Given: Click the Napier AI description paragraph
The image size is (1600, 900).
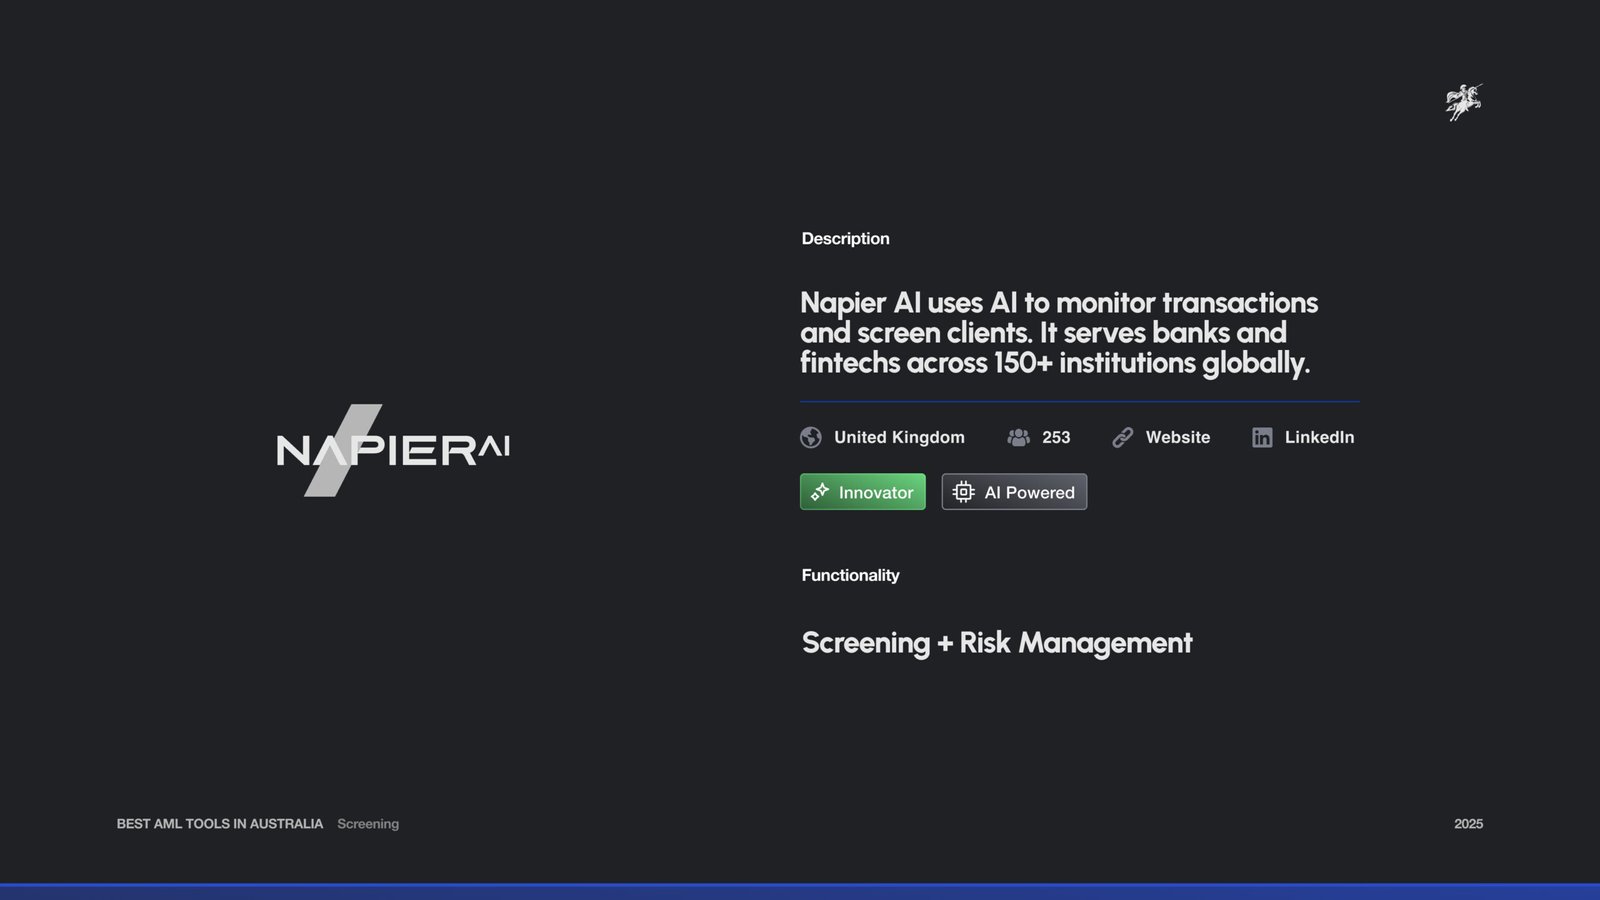Looking at the screenshot, I should [x=1059, y=333].
